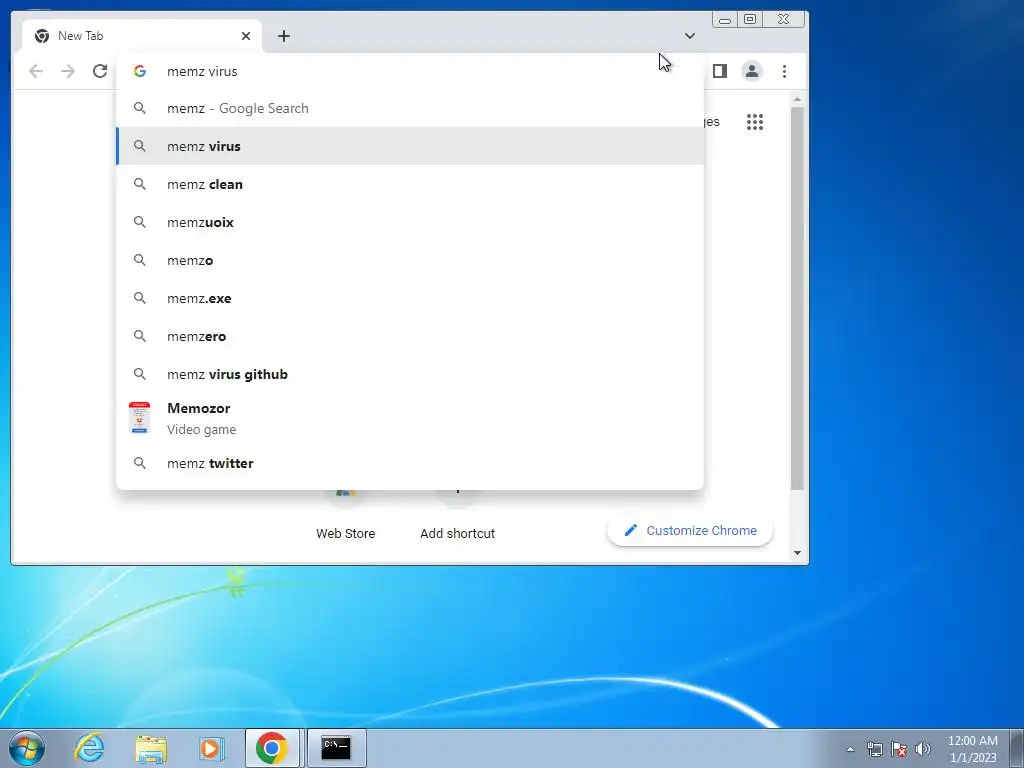Choose the highlighted 'memz virus' suggestion
1024x768 pixels.
point(409,146)
